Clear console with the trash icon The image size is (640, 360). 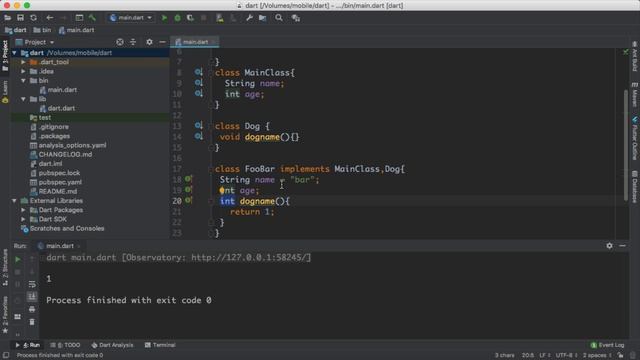tap(32, 322)
